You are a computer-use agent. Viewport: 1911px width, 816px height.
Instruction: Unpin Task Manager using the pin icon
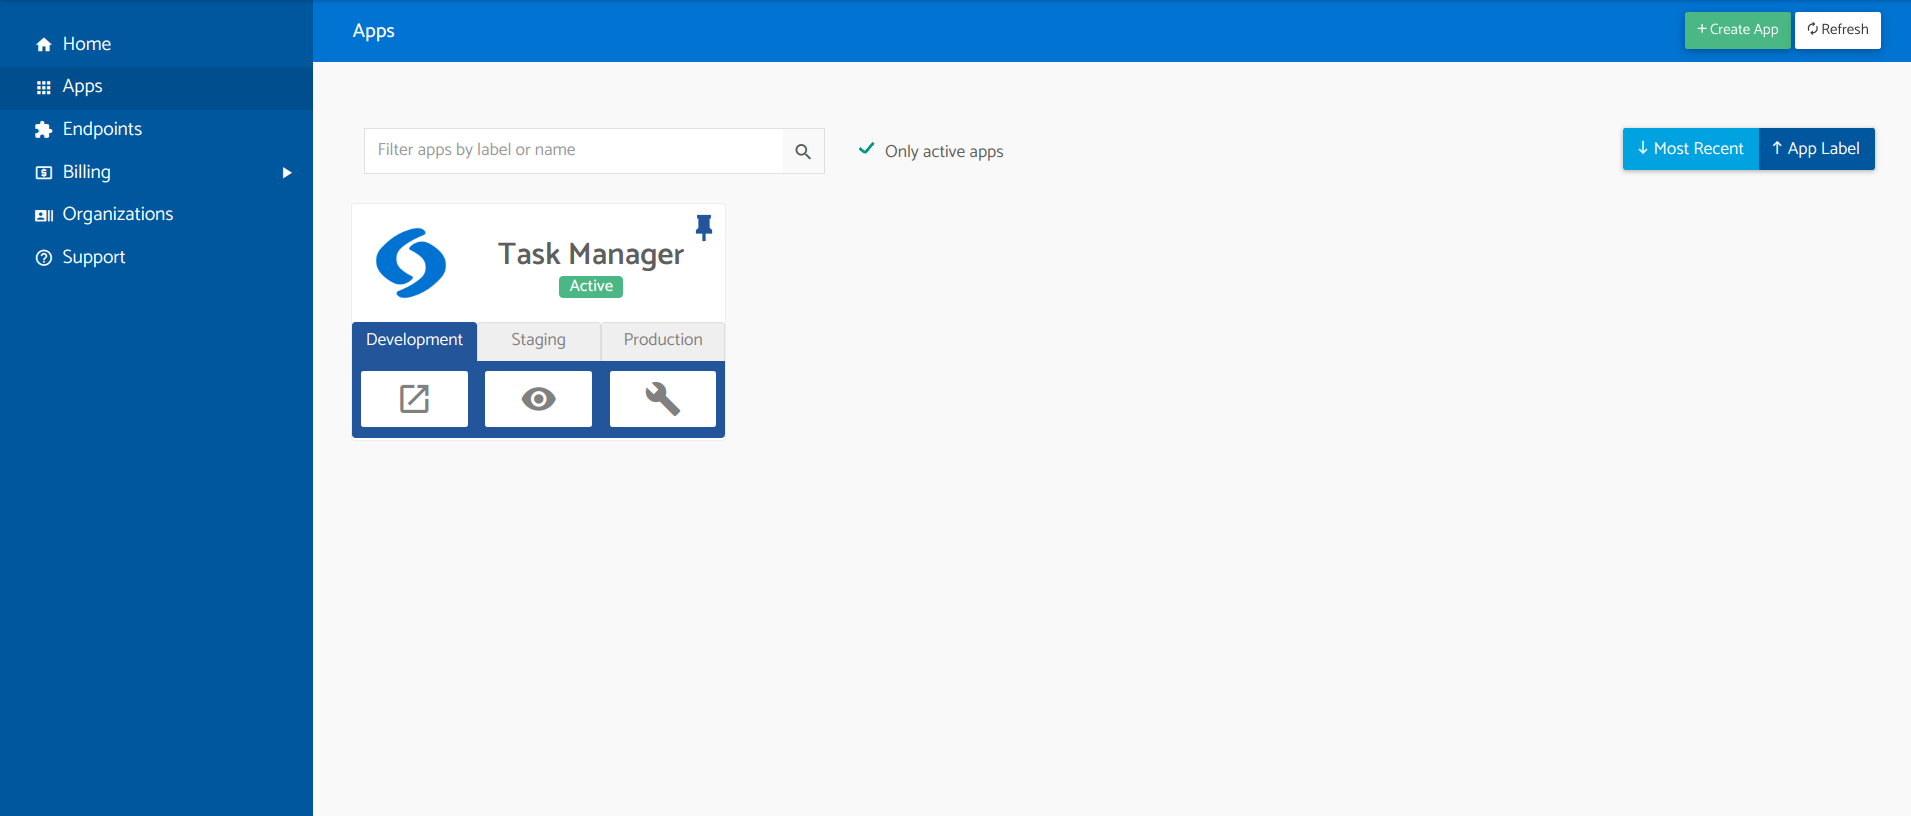tap(704, 227)
